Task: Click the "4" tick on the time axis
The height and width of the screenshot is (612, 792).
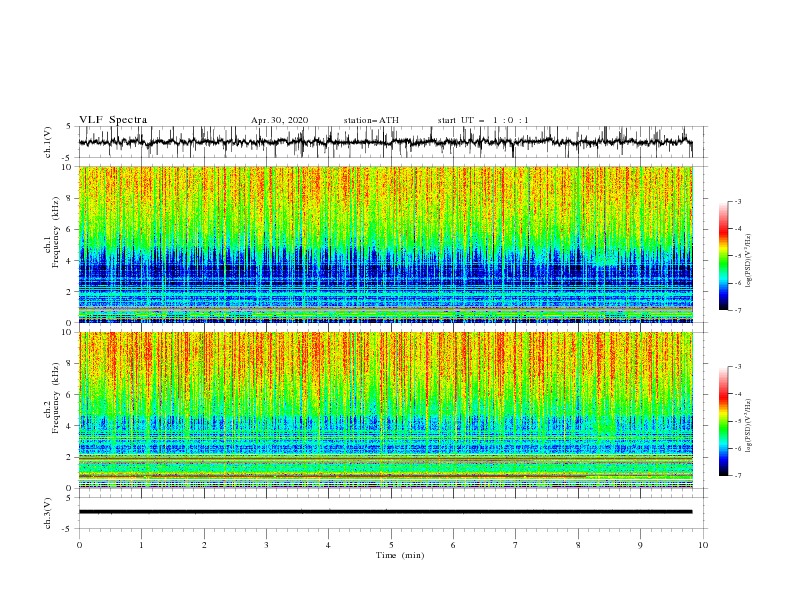Action: point(328,545)
